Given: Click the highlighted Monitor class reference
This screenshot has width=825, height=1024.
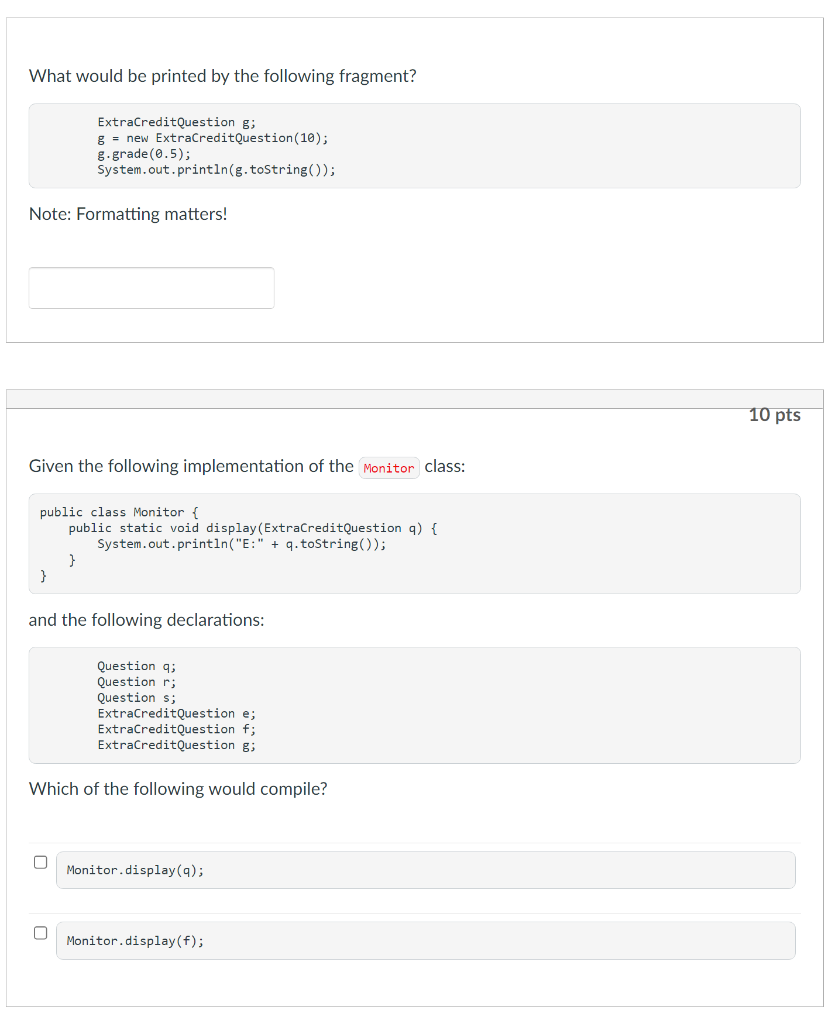Looking at the screenshot, I should tap(388, 467).
